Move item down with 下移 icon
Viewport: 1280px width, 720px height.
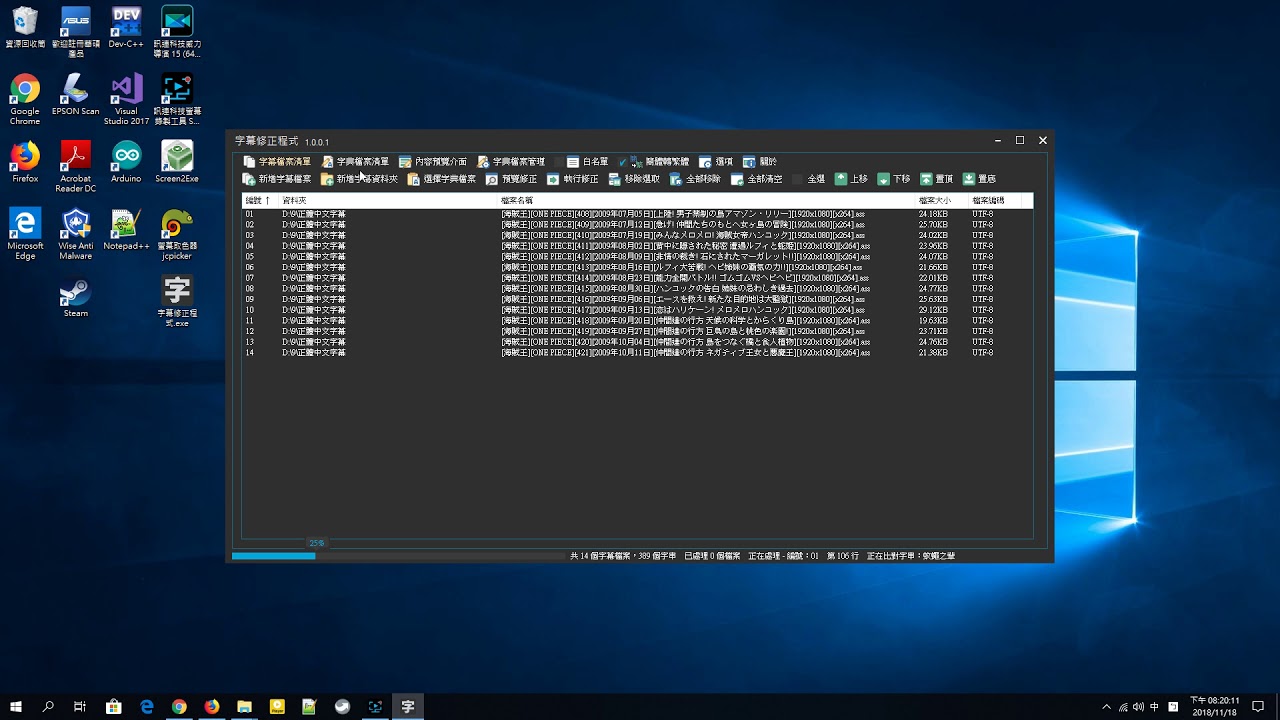884,179
